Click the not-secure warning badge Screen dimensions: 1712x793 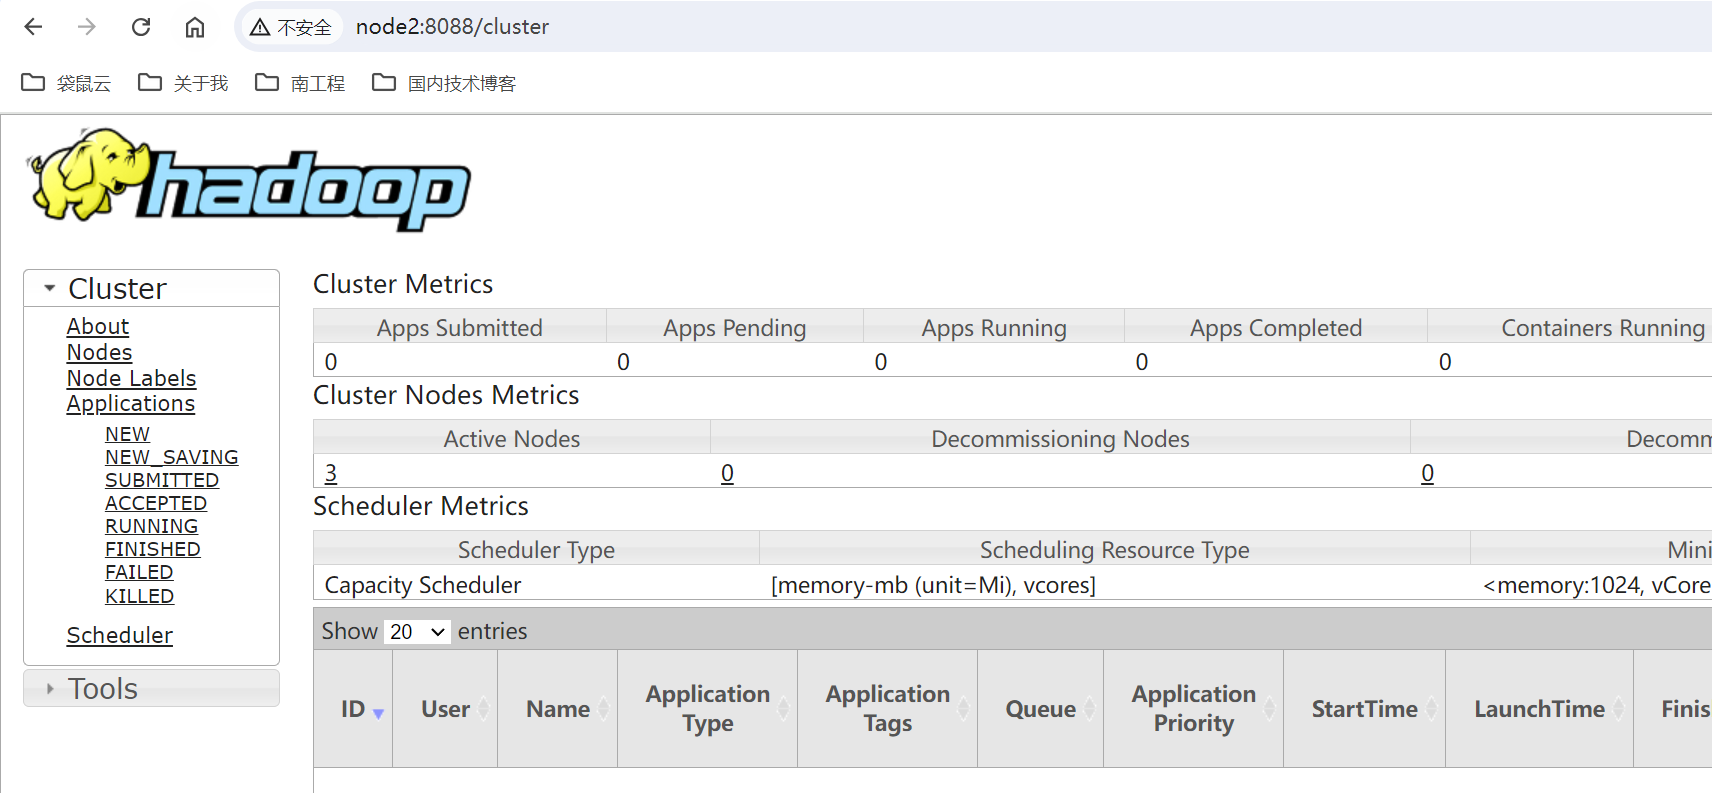tap(290, 27)
